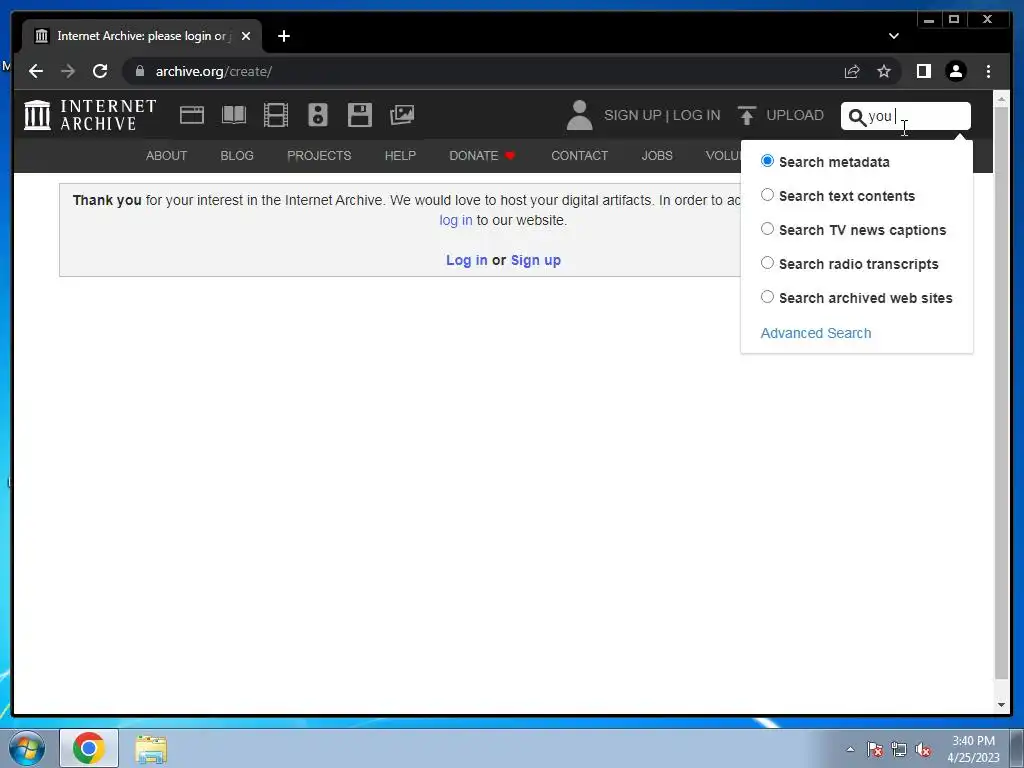Open the Chrome three-dot menu

988,71
